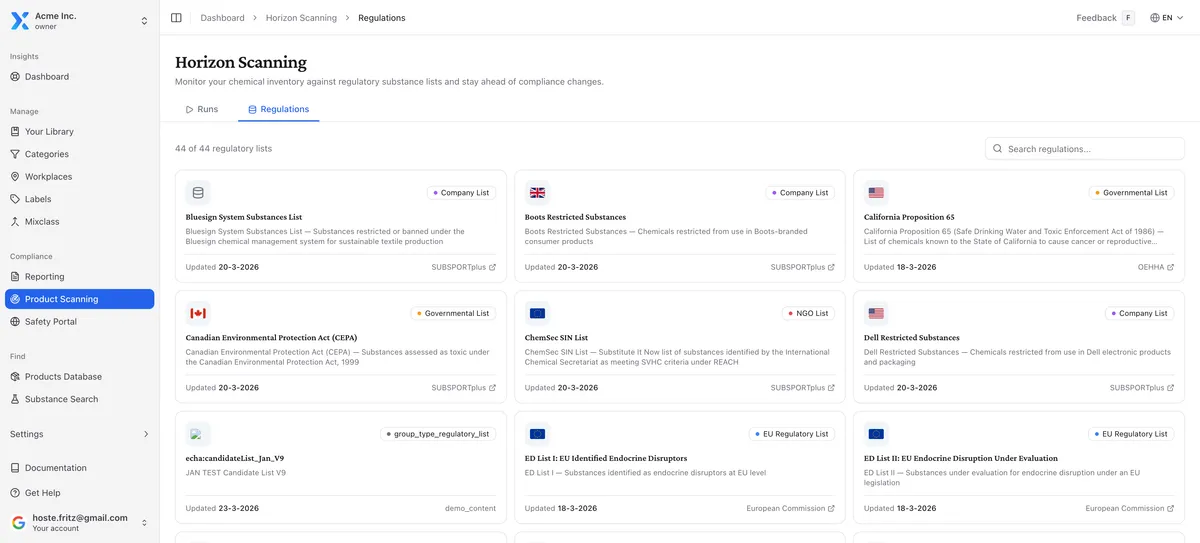Screen dimensions: 1200x543
Task: Click the CEPA Canadian flag icon
Action: [198, 313]
